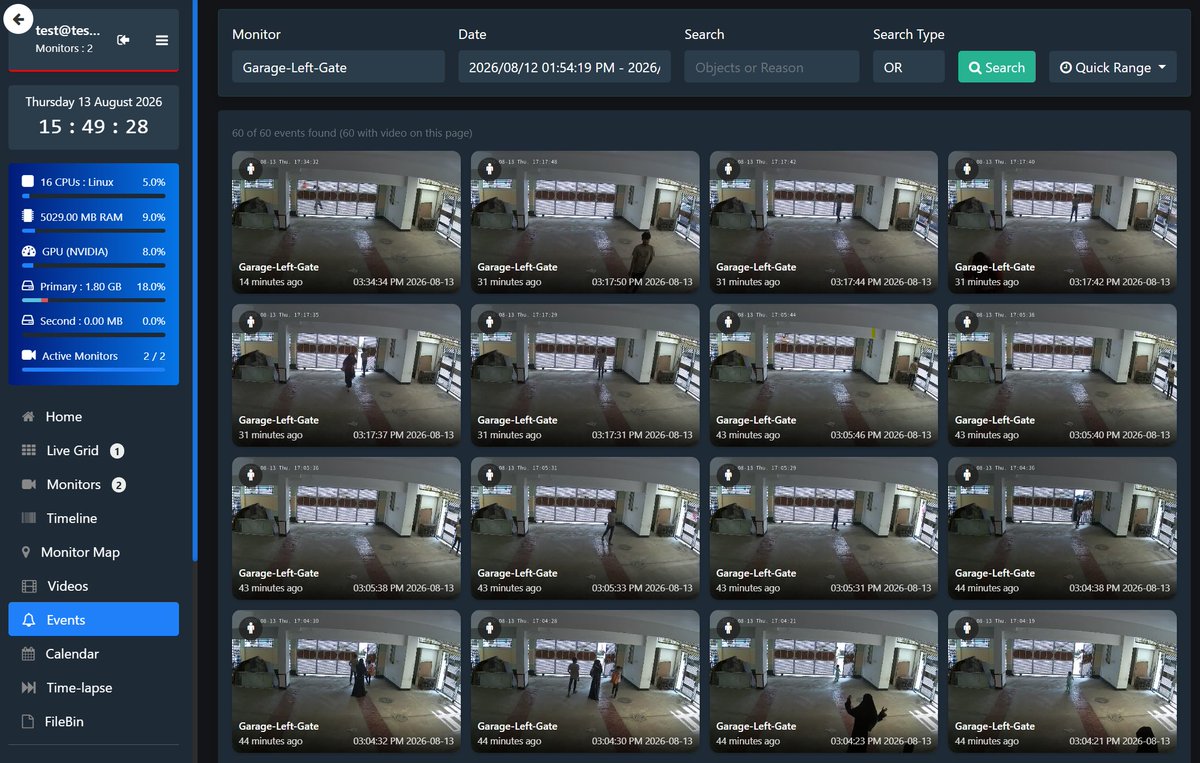Image resolution: width=1200 pixels, height=763 pixels.
Task: Click the 16 CPUs usage progress bar
Action: coord(94,196)
